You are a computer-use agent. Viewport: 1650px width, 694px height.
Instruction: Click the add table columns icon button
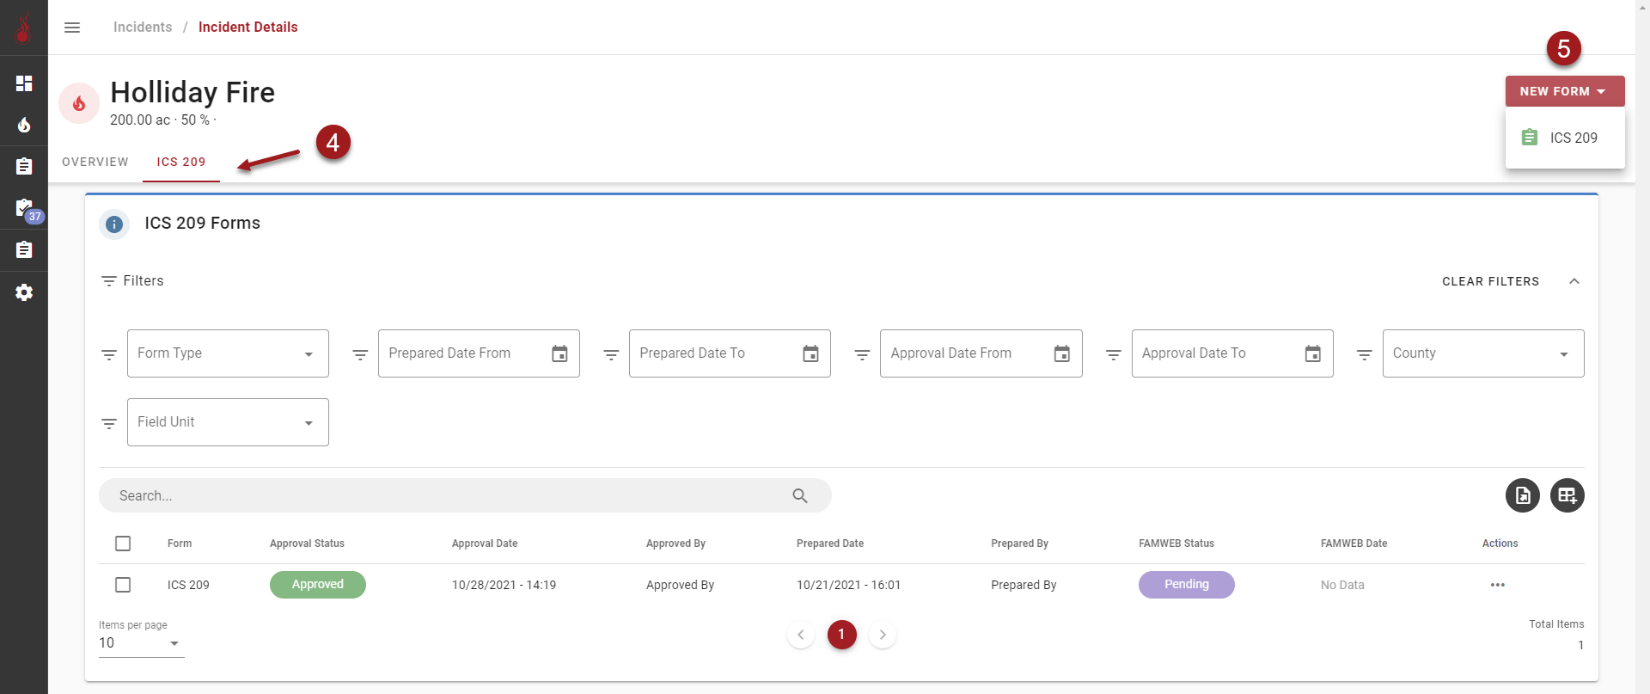(1566, 495)
